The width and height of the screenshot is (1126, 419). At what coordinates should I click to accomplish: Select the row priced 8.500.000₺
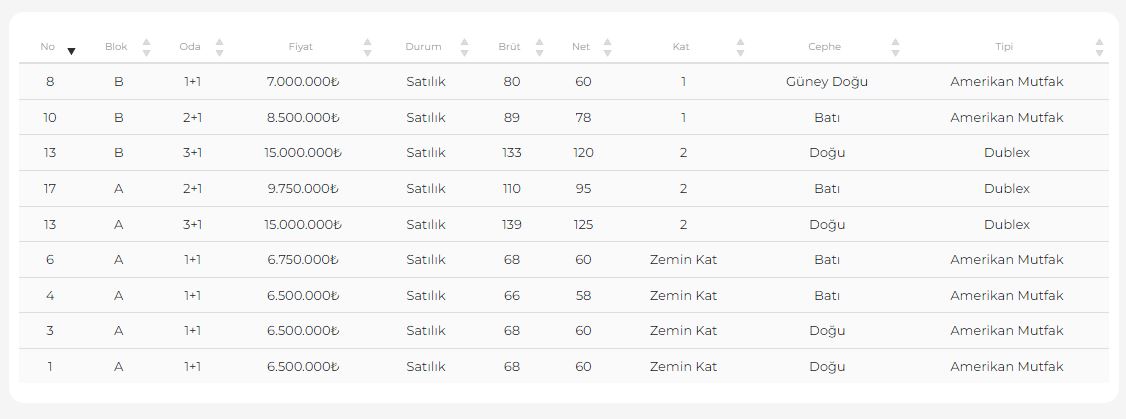tap(303, 118)
